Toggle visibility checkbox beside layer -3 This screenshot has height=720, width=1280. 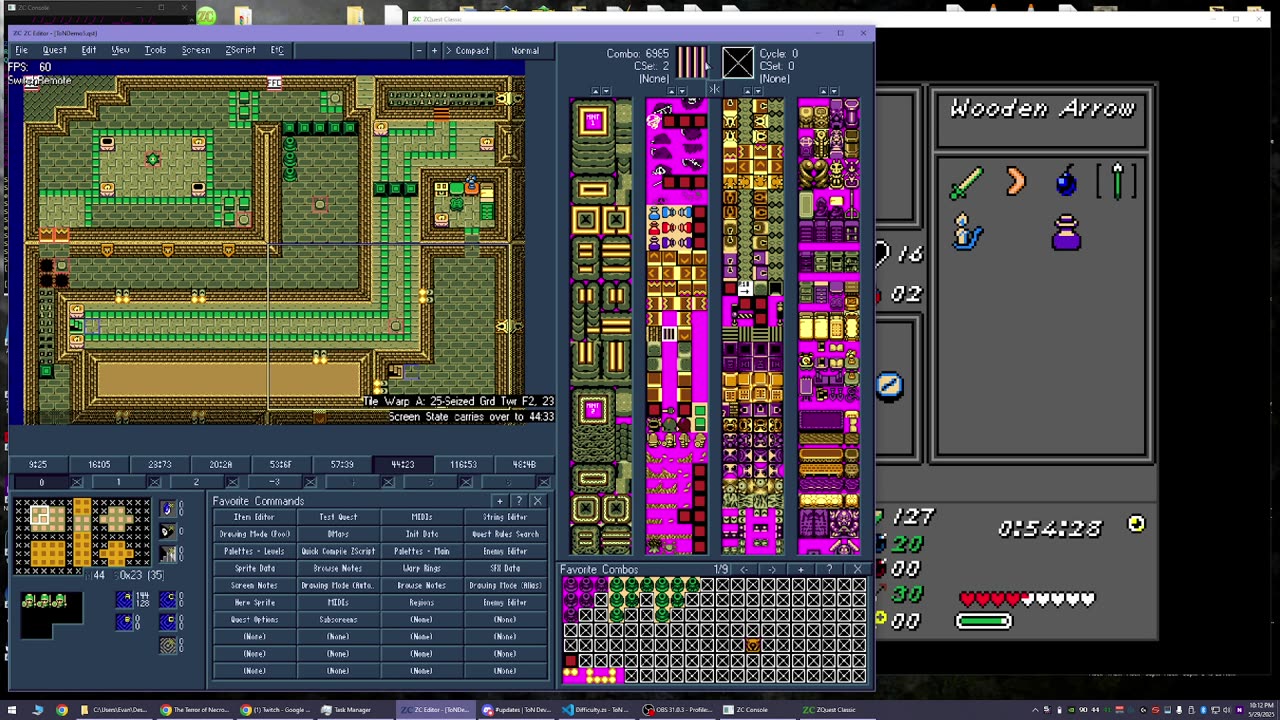(x=310, y=483)
